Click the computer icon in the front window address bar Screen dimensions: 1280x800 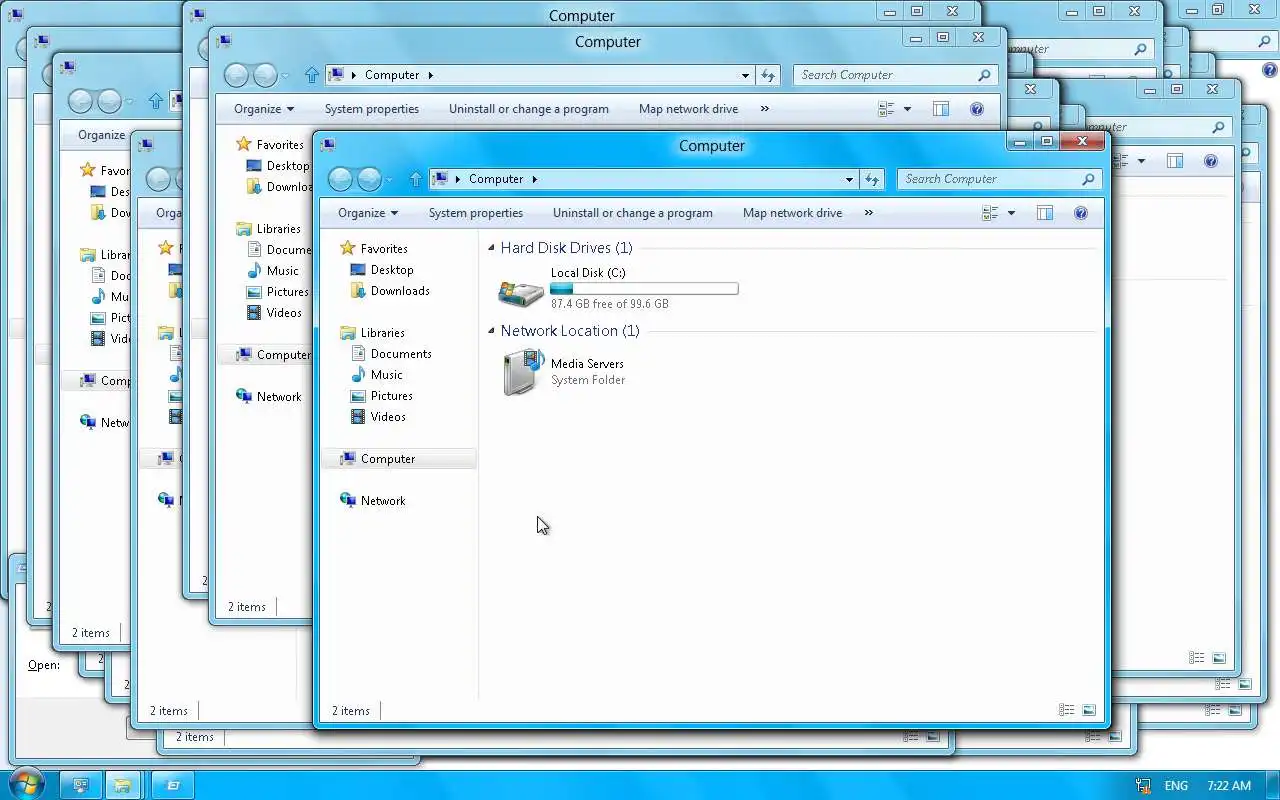pos(439,179)
